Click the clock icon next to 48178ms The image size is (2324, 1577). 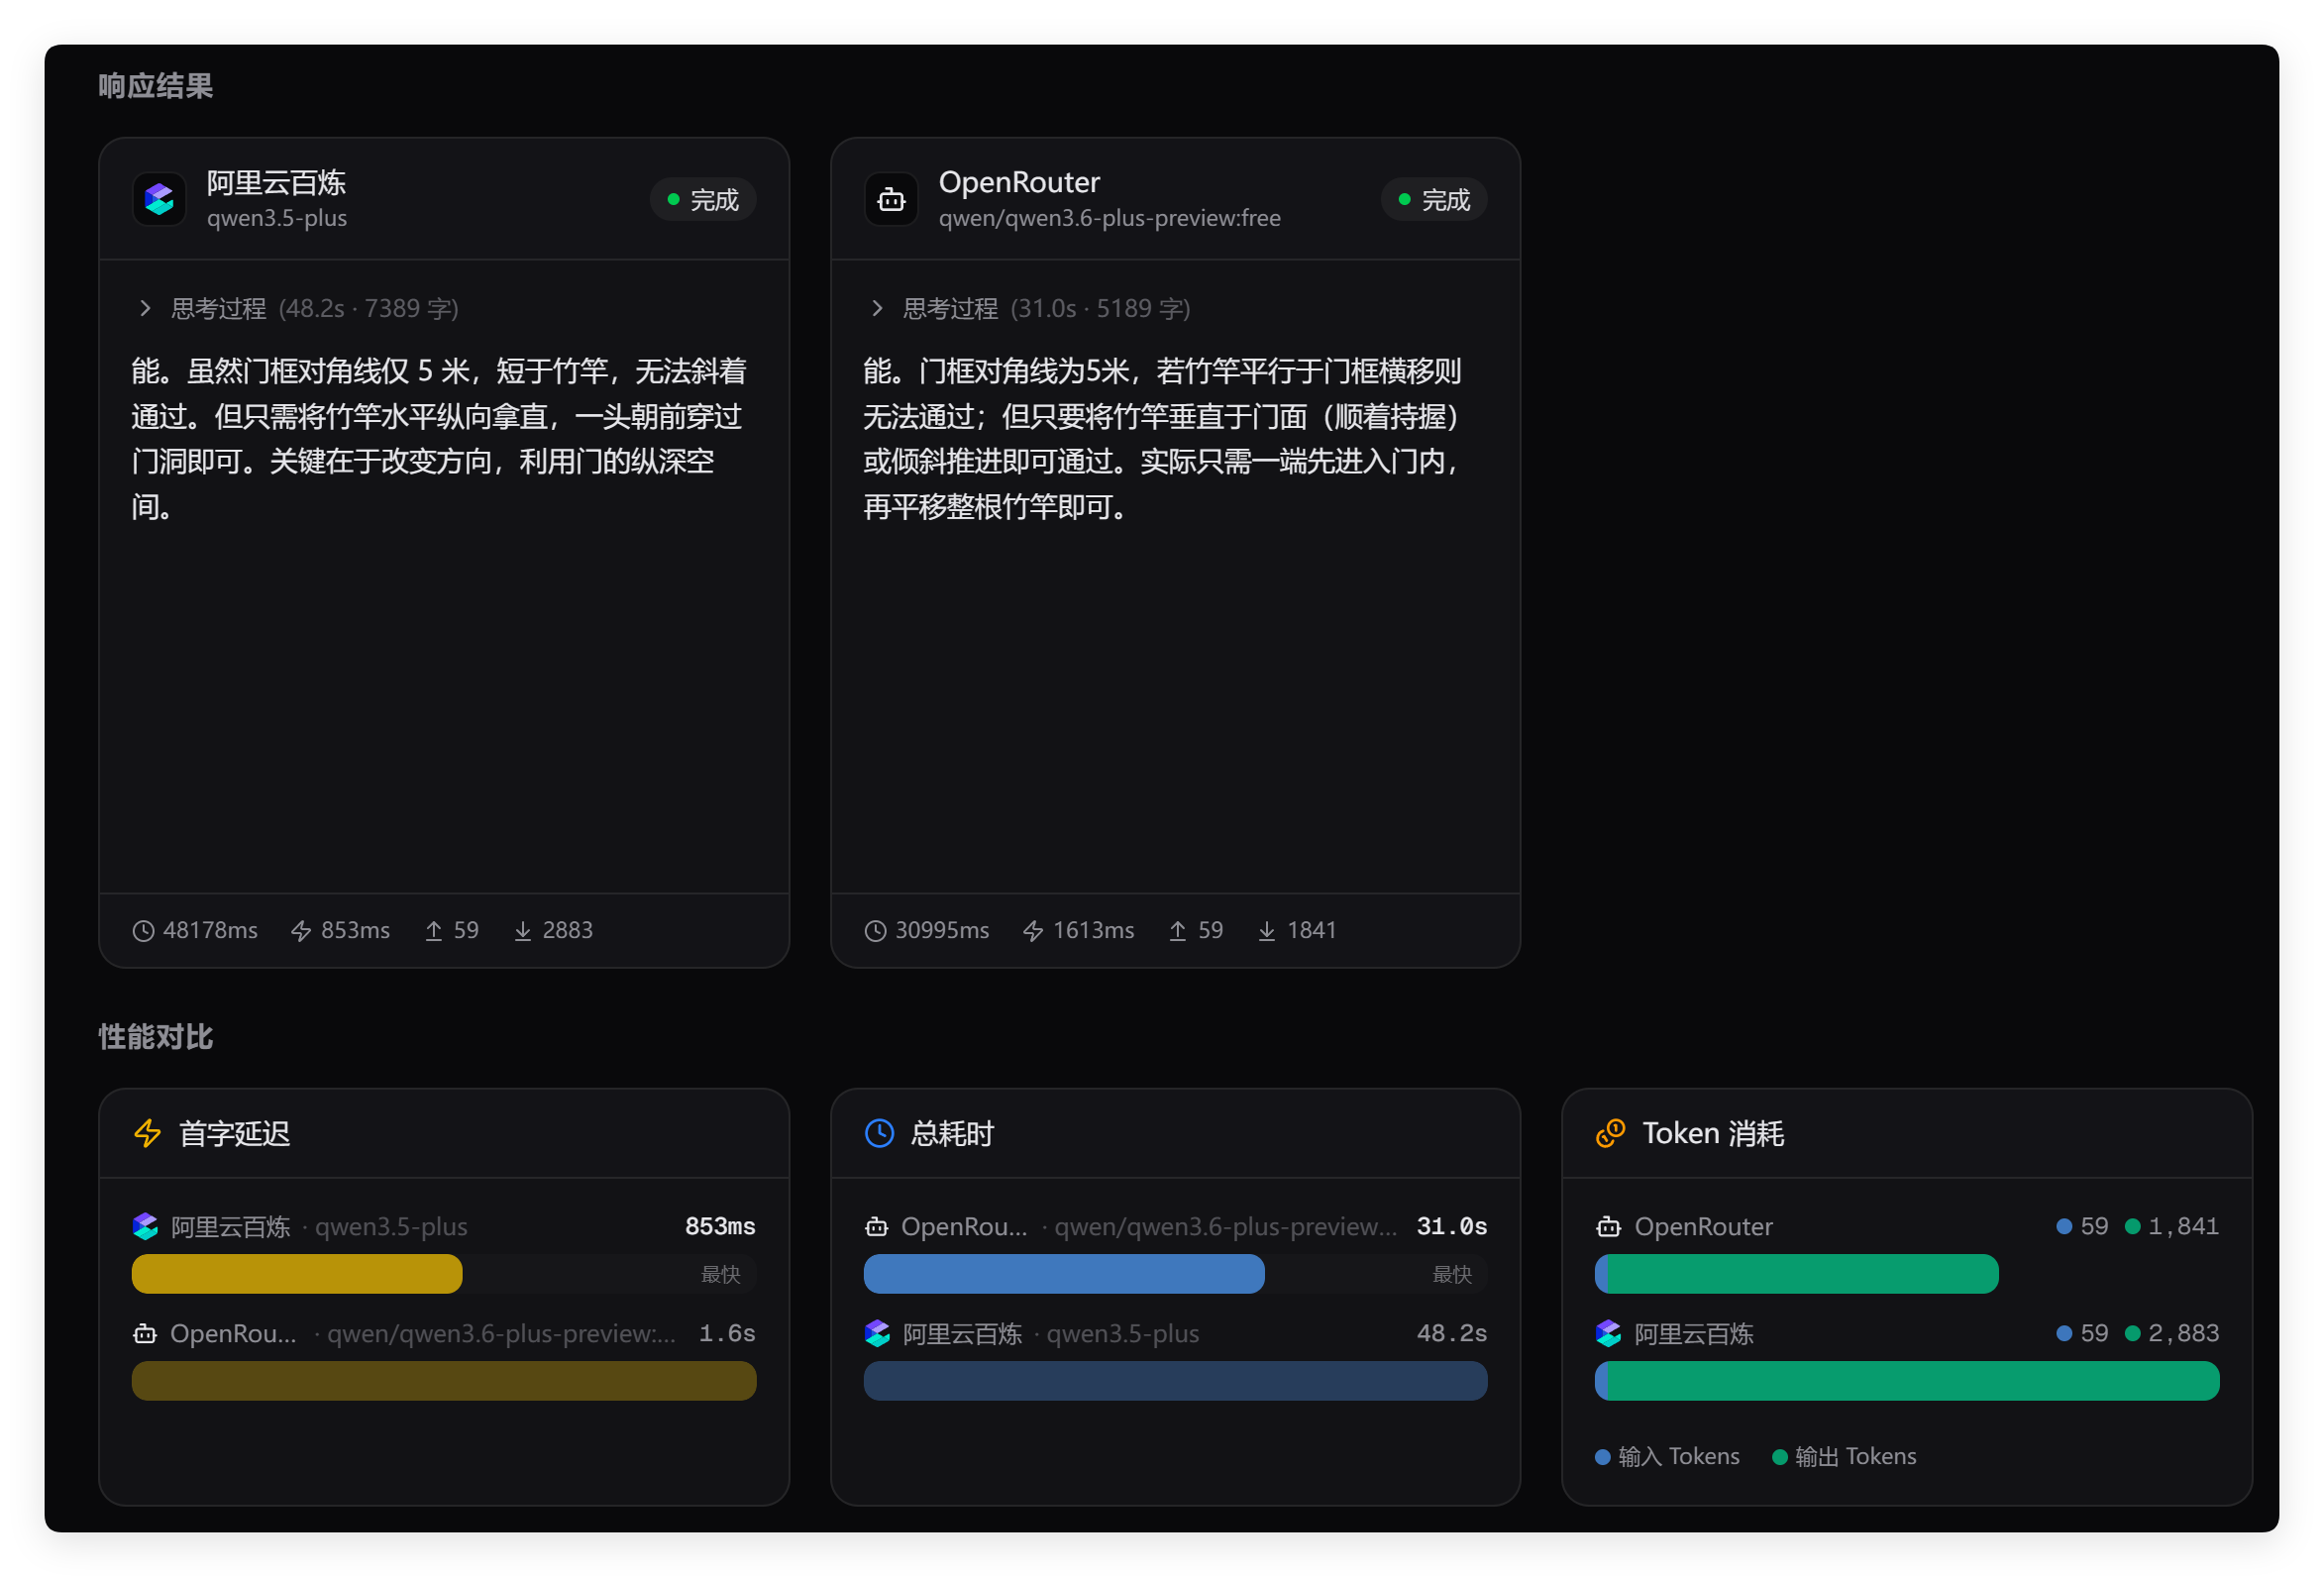[143, 931]
